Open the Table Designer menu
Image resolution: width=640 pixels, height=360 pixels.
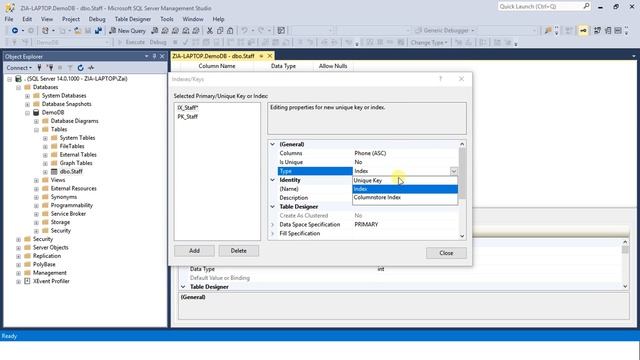(133, 19)
